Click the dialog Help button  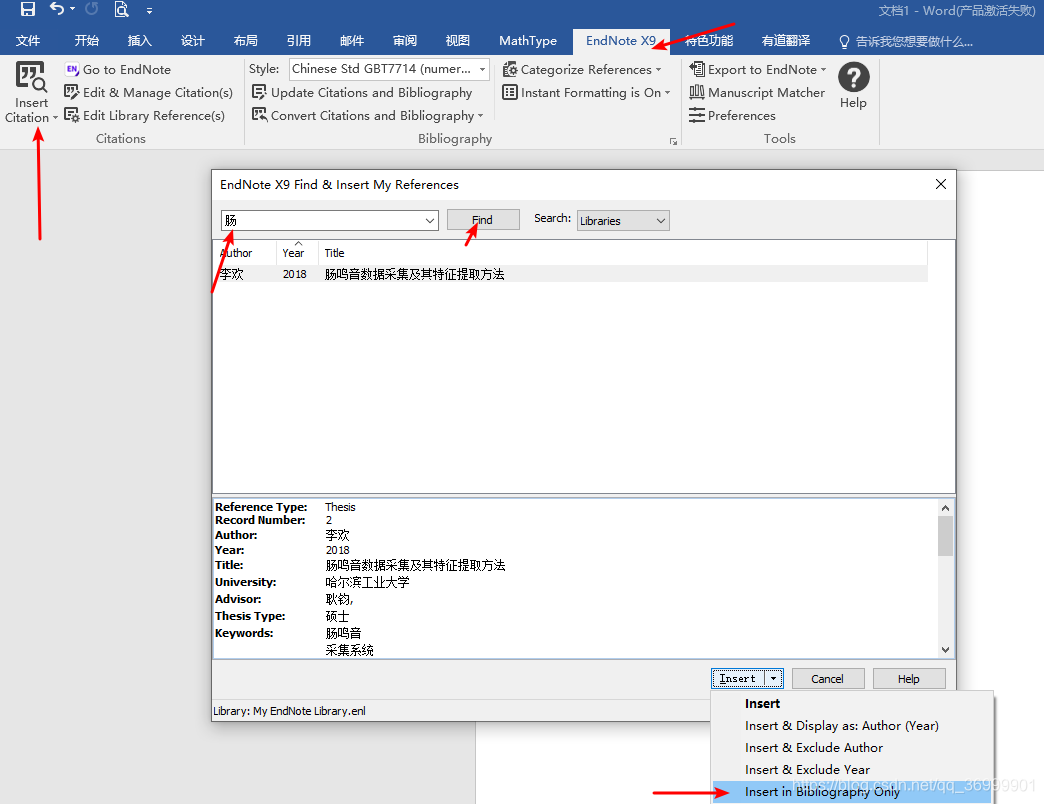(909, 678)
